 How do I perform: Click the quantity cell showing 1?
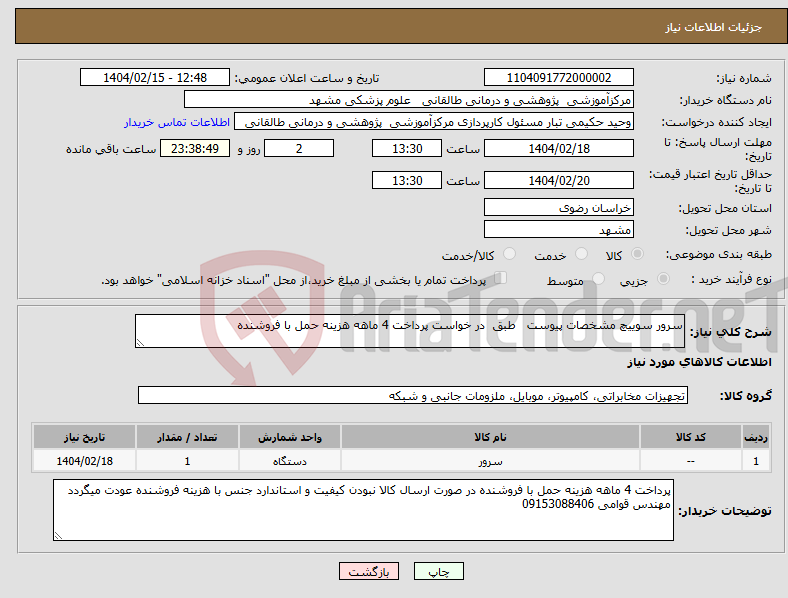(187, 461)
